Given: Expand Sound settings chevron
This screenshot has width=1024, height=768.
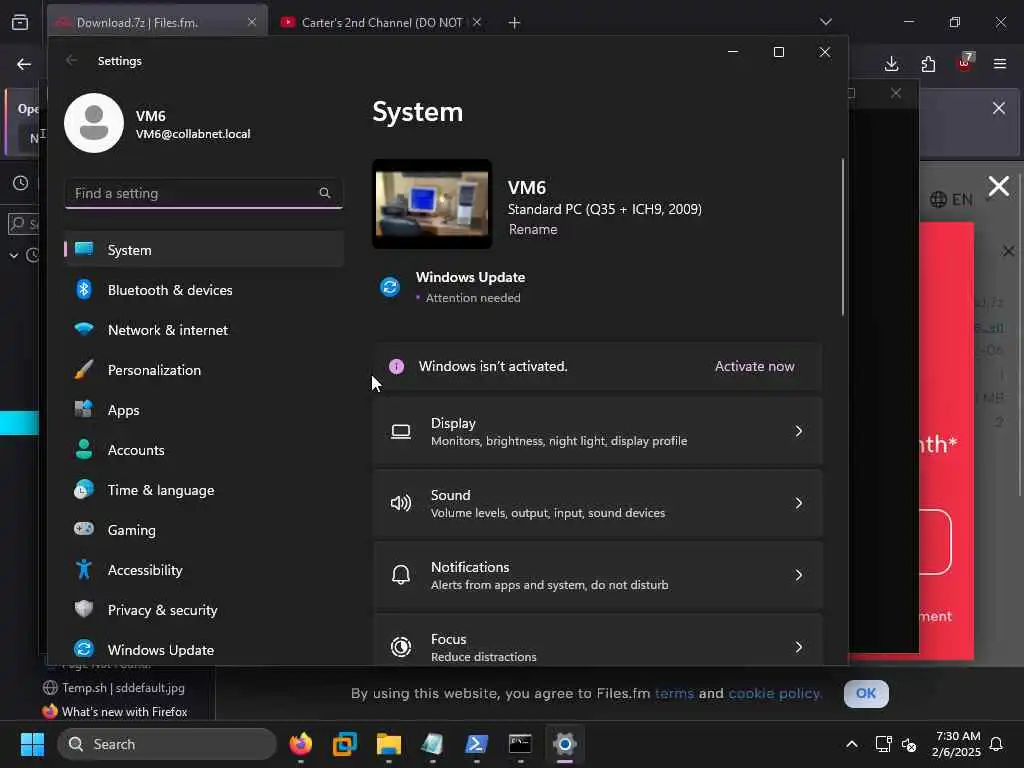Looking at the screenshot, I should 799,503.
